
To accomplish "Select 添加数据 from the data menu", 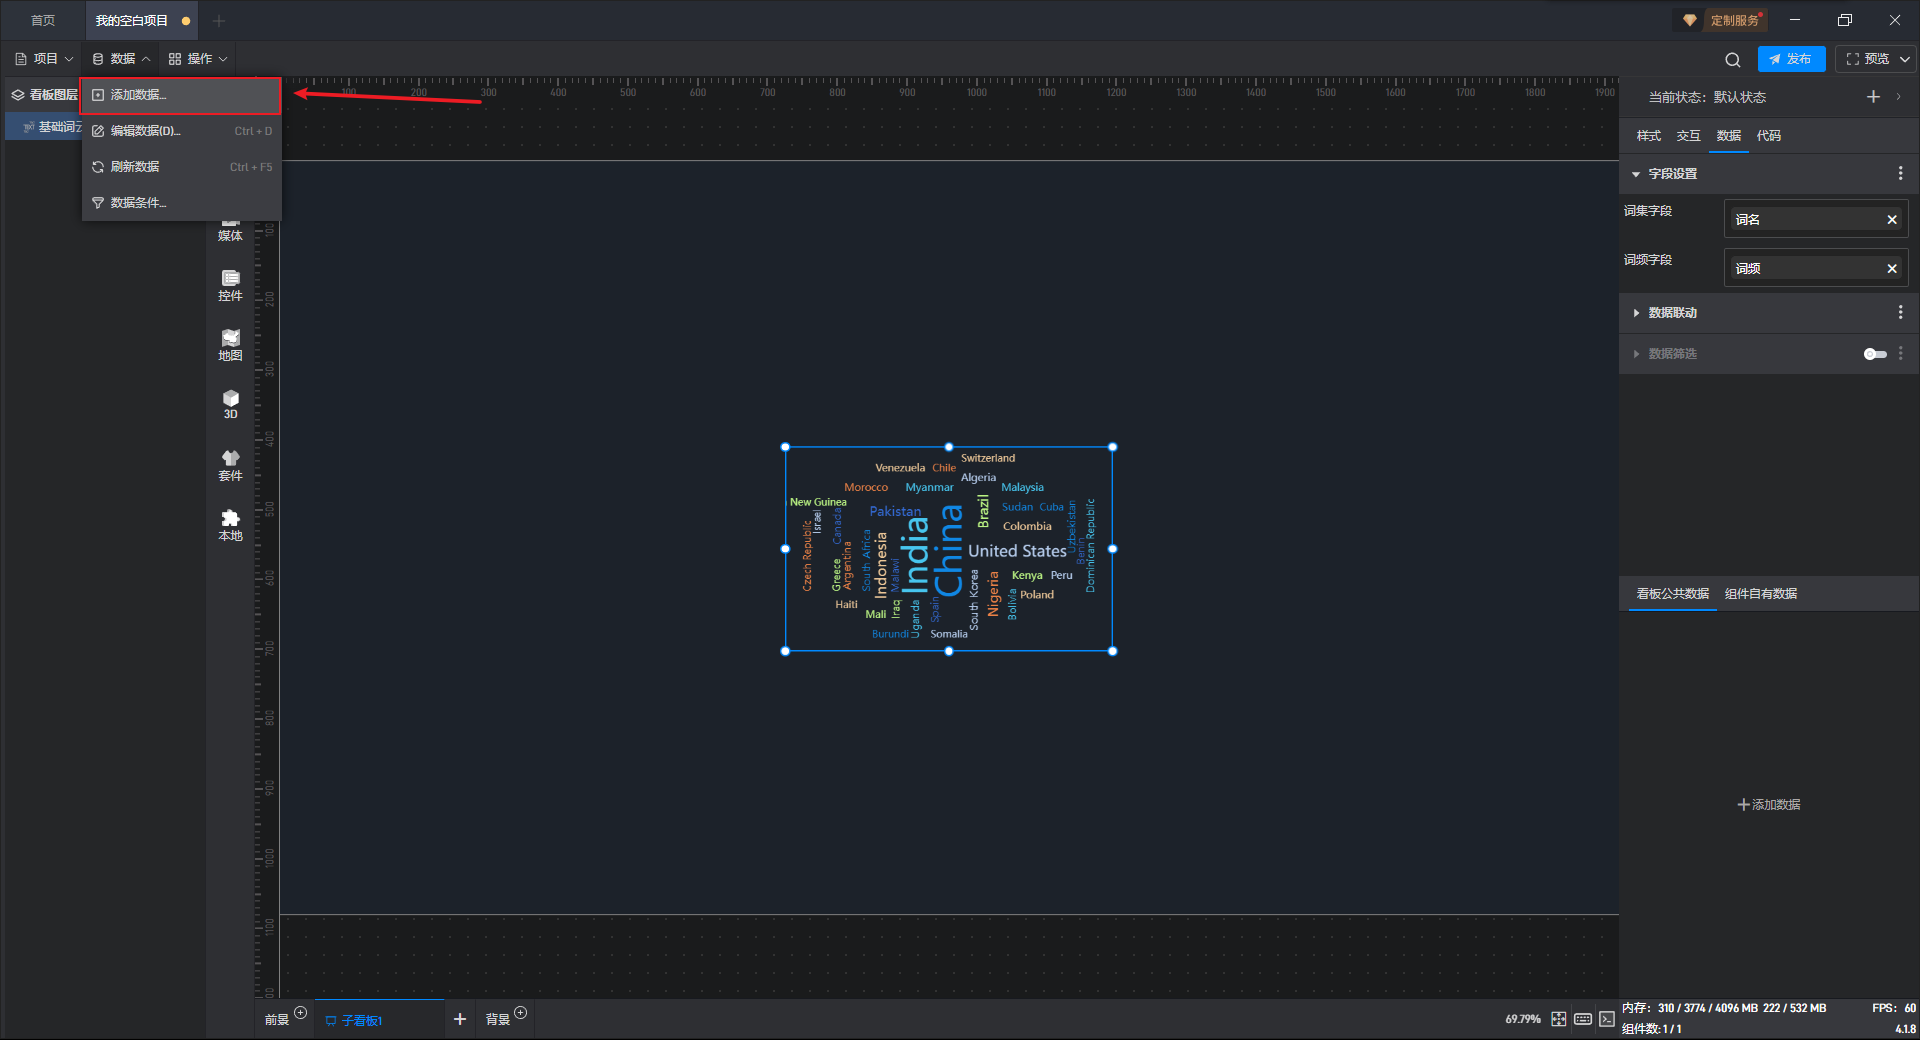I will pos(138,95).
